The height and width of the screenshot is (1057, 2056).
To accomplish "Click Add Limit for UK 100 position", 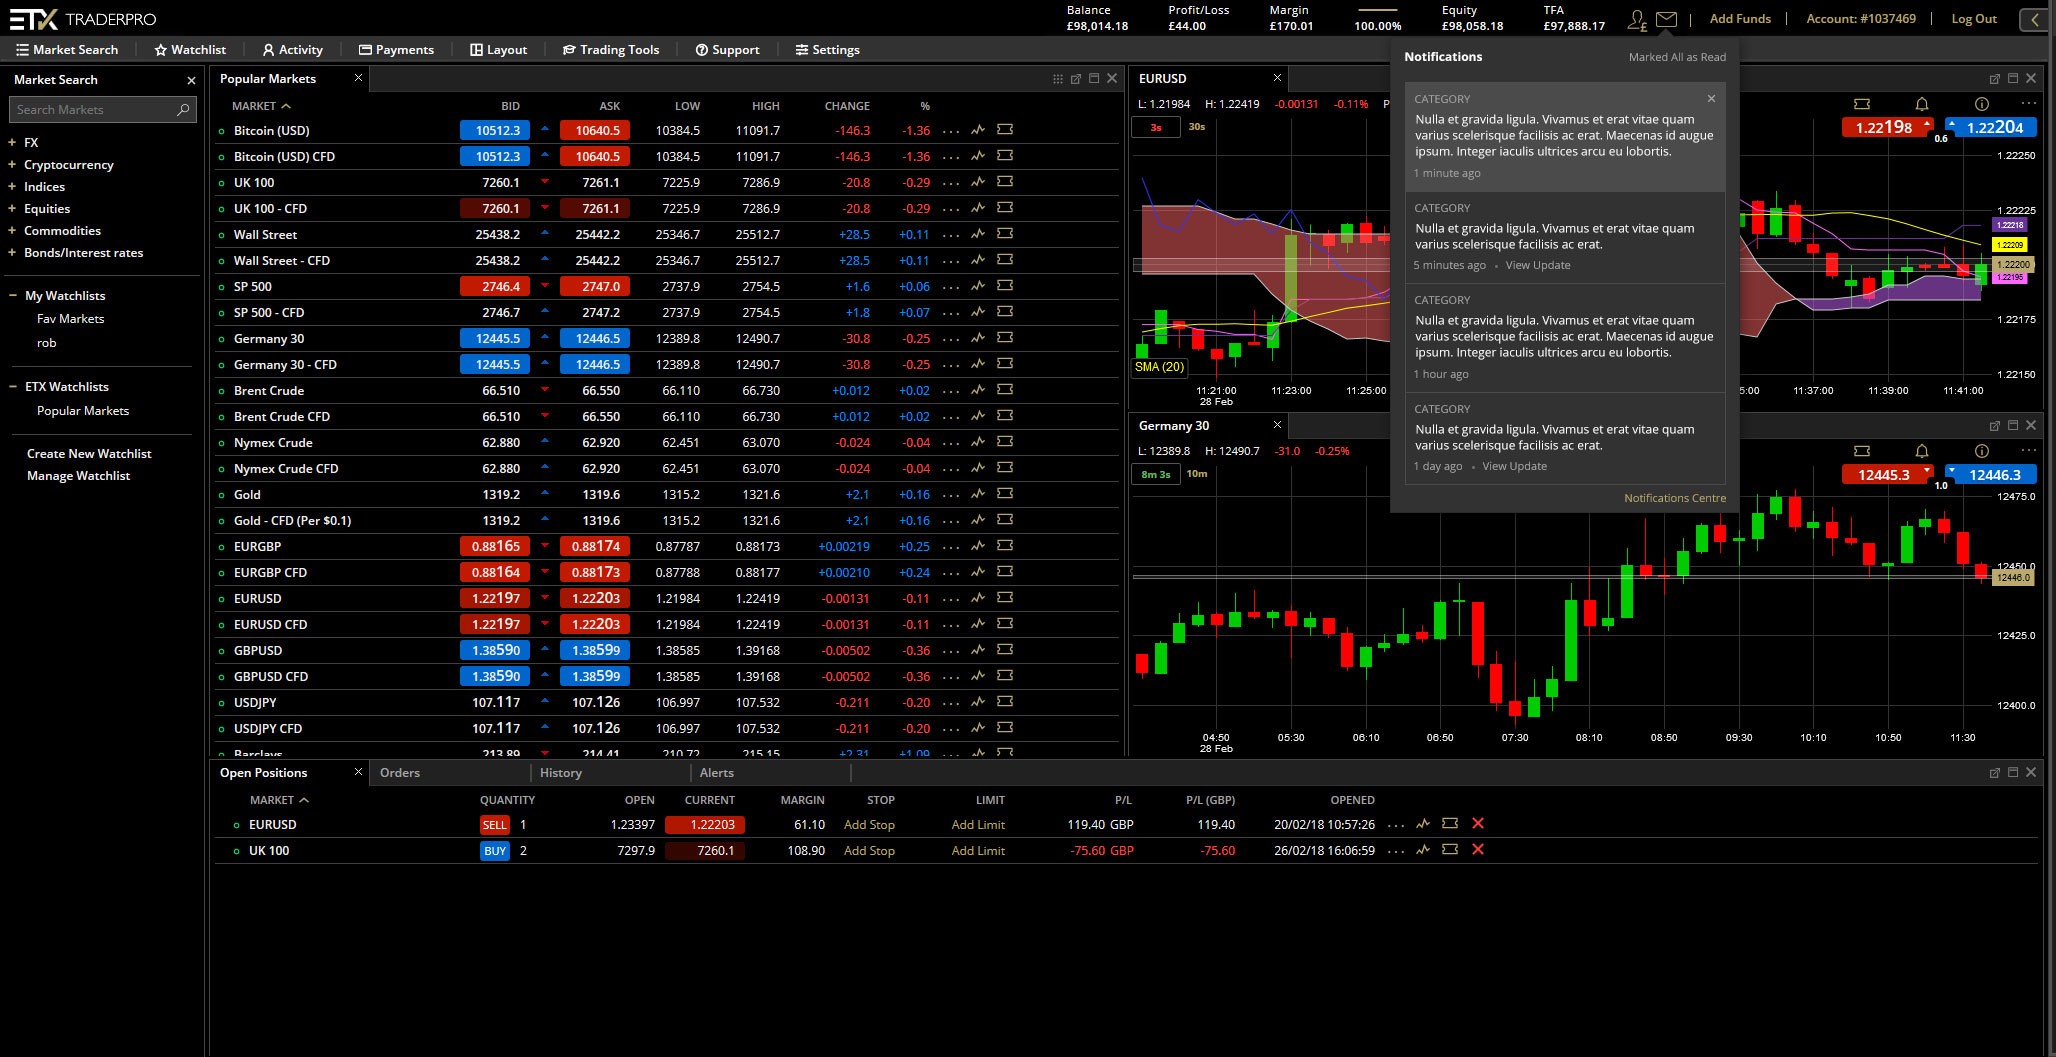I will 978,851.
